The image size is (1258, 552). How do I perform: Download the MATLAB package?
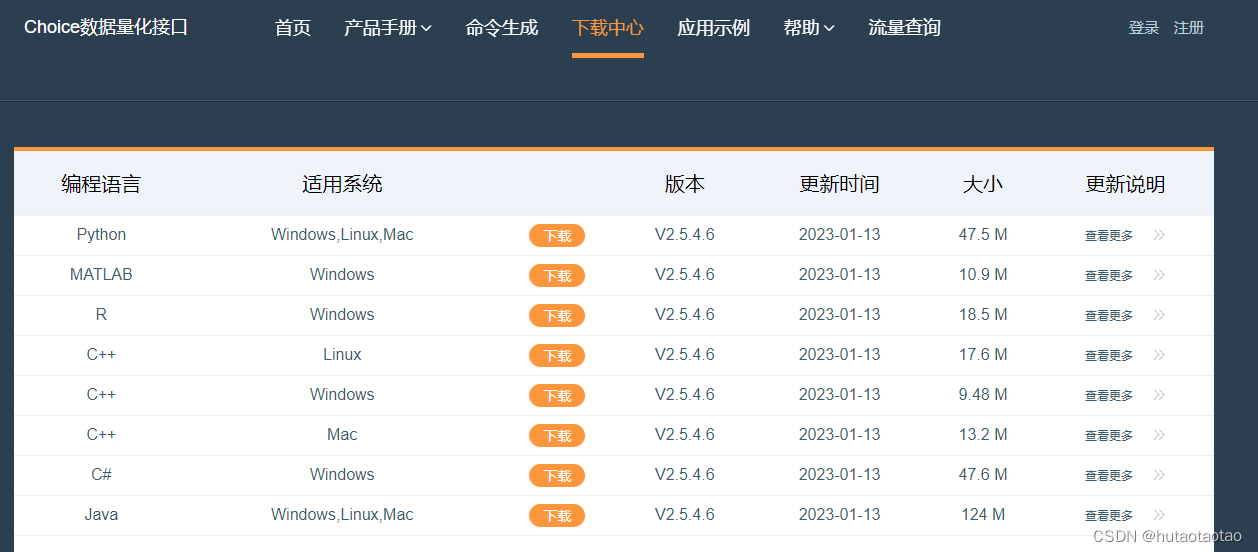click(x=557, y=276)
